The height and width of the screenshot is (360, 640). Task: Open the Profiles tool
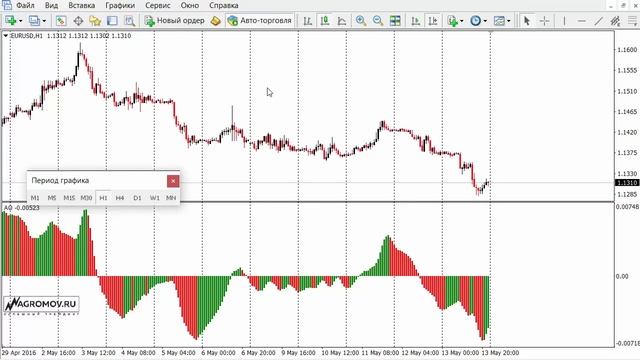34,20
